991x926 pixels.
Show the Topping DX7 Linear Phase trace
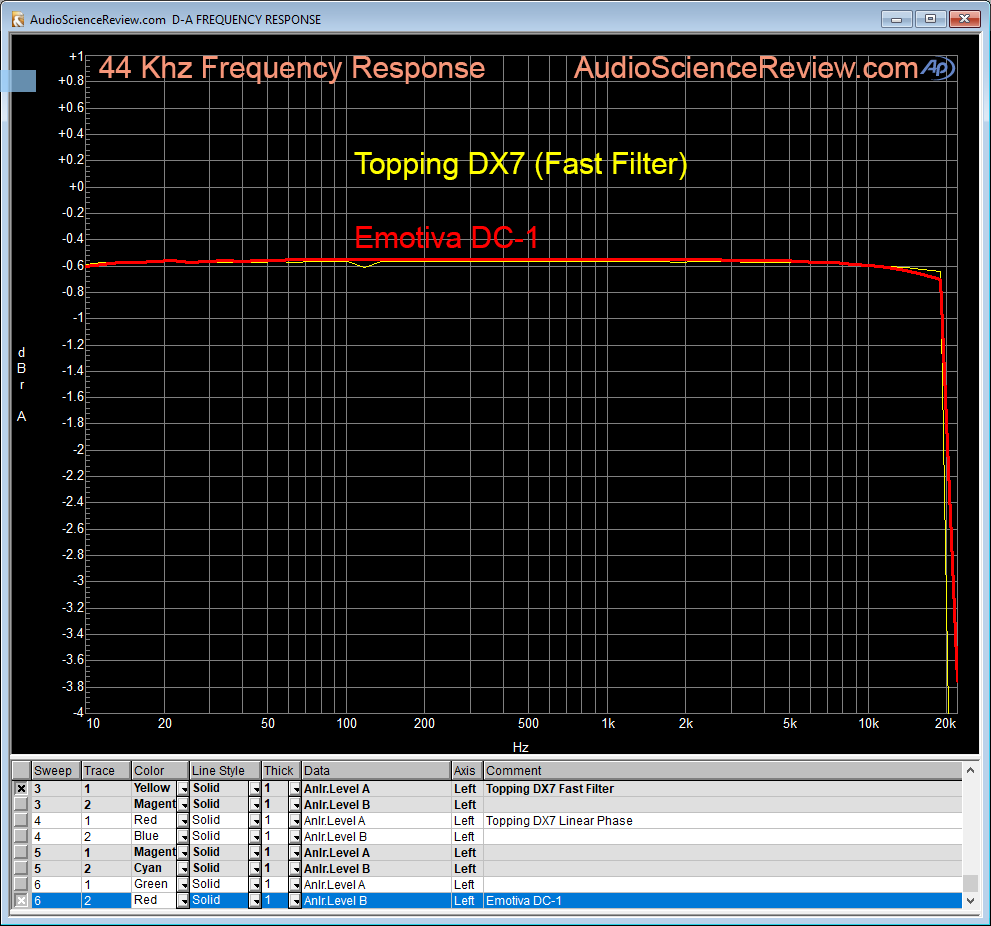[21, 820]
